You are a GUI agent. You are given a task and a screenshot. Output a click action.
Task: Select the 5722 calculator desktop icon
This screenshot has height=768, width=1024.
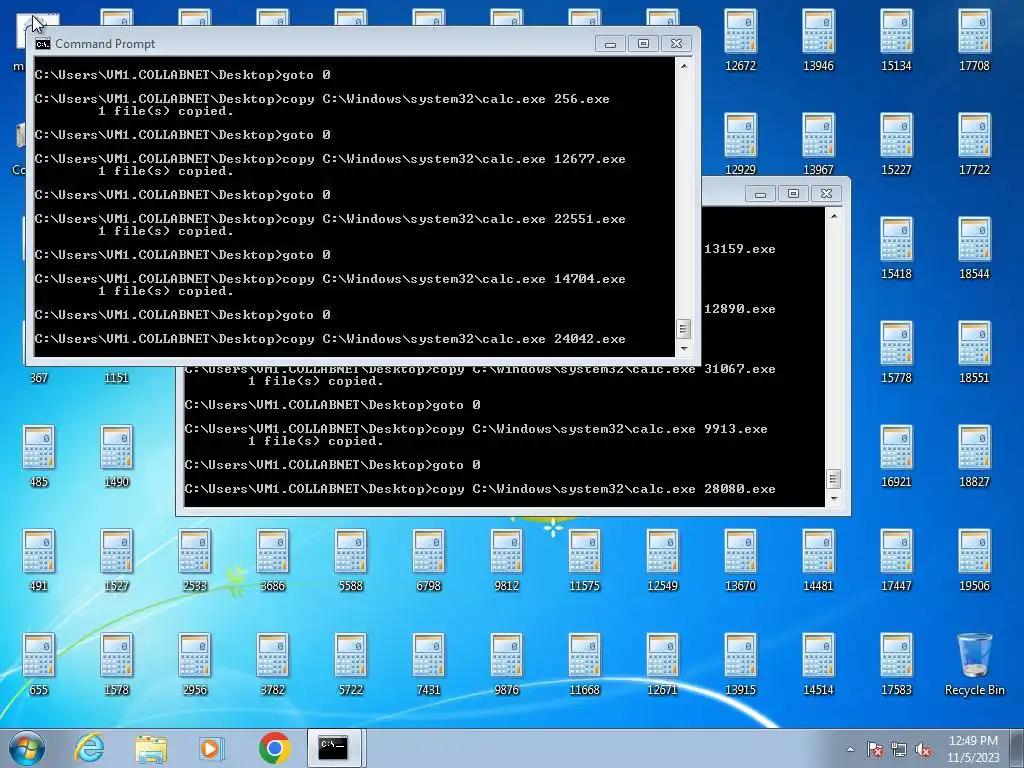coord(351,664)
